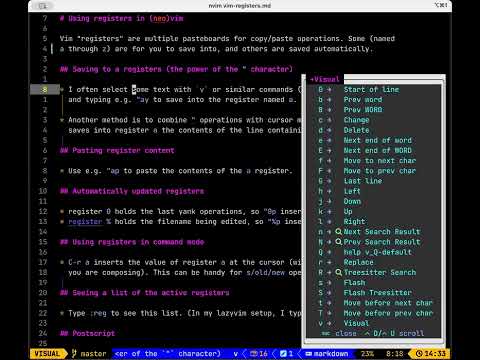The width and height of the screenshot is (480, 360).
Task: Select the Last line entry
Action: coord(363,181)
